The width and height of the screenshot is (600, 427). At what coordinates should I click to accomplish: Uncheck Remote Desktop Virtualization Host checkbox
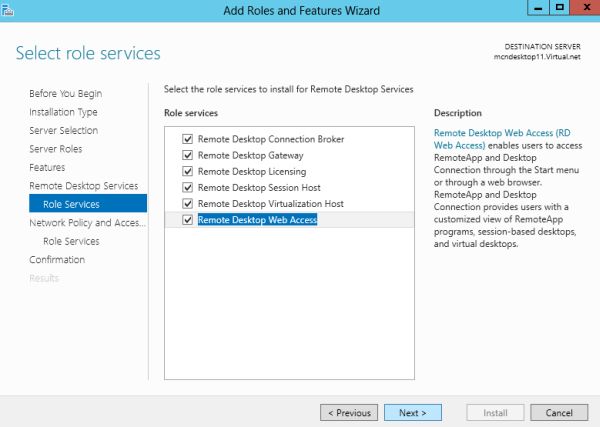click(187, 203)
